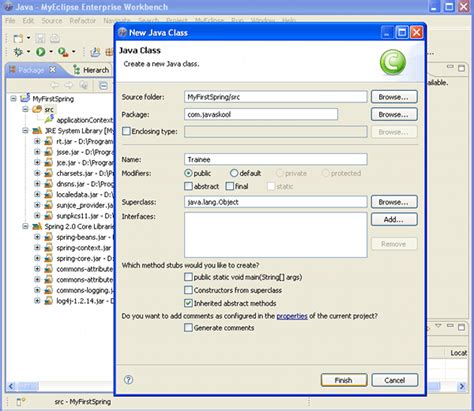Open the File menu
Image resolution: width=474 pixels, height=411 pixels.
coord(10,21)
